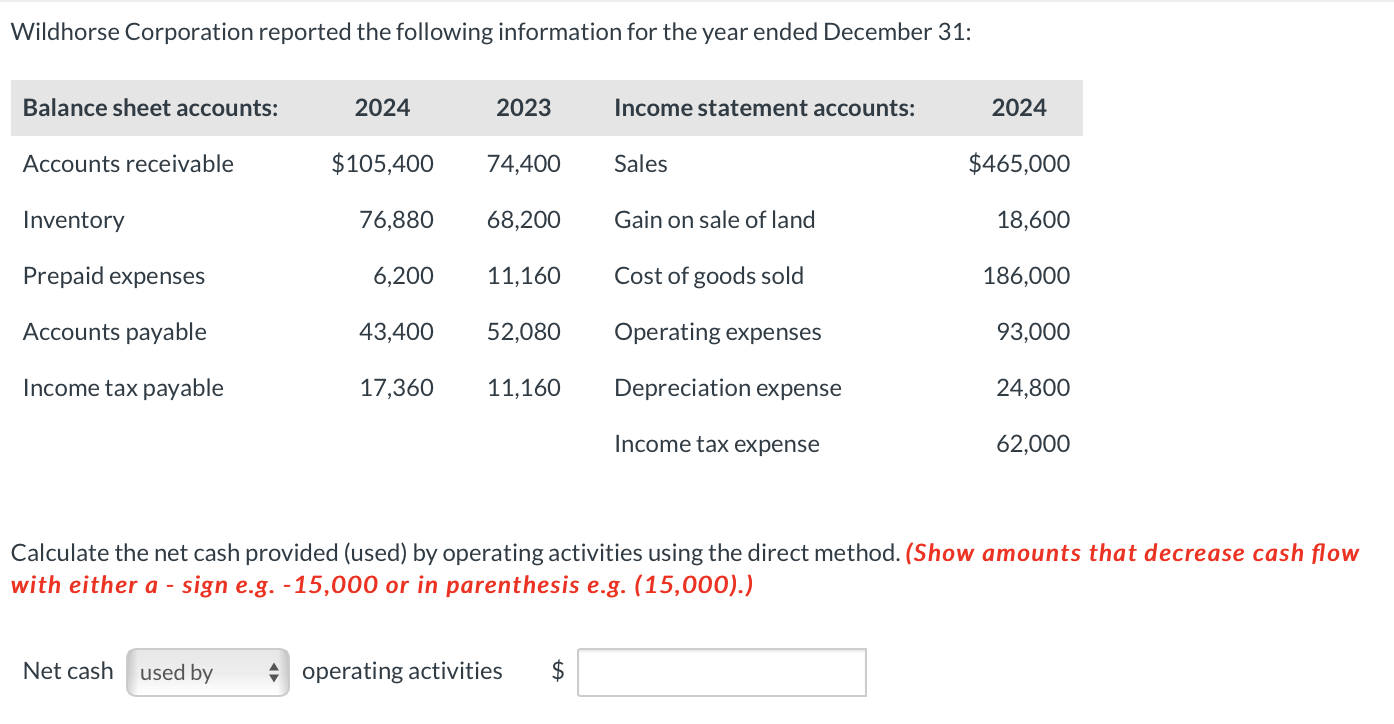The image size is (1394, 724).
Task: Click the operating activities dollar amount field
Action: tap(722, 672)
